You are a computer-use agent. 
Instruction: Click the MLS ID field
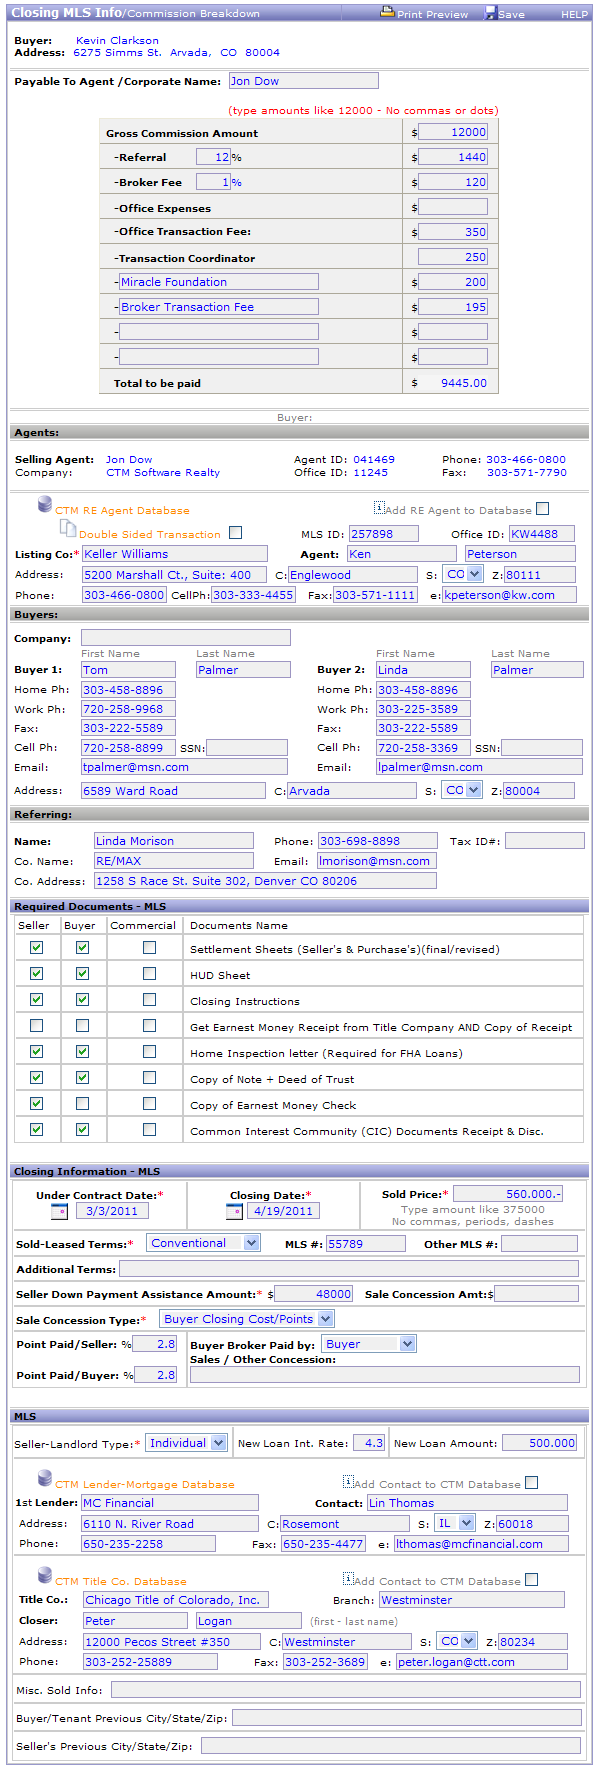point(384,534)
